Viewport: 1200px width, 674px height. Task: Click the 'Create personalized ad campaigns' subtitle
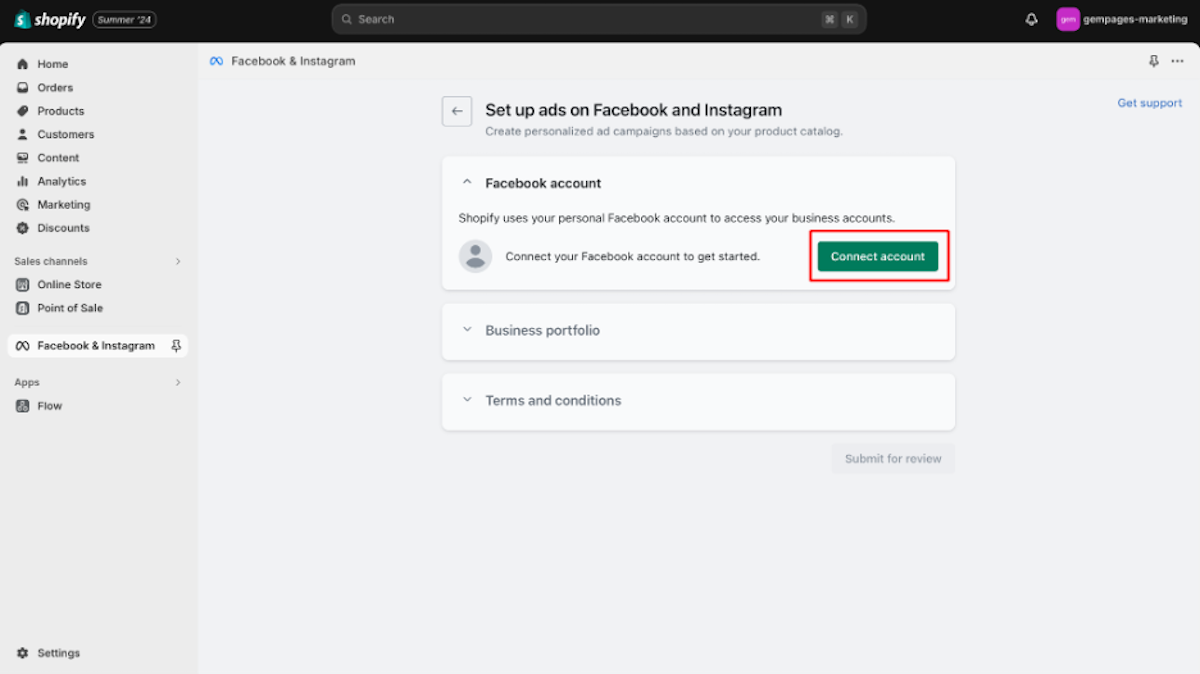coord(664,131)
